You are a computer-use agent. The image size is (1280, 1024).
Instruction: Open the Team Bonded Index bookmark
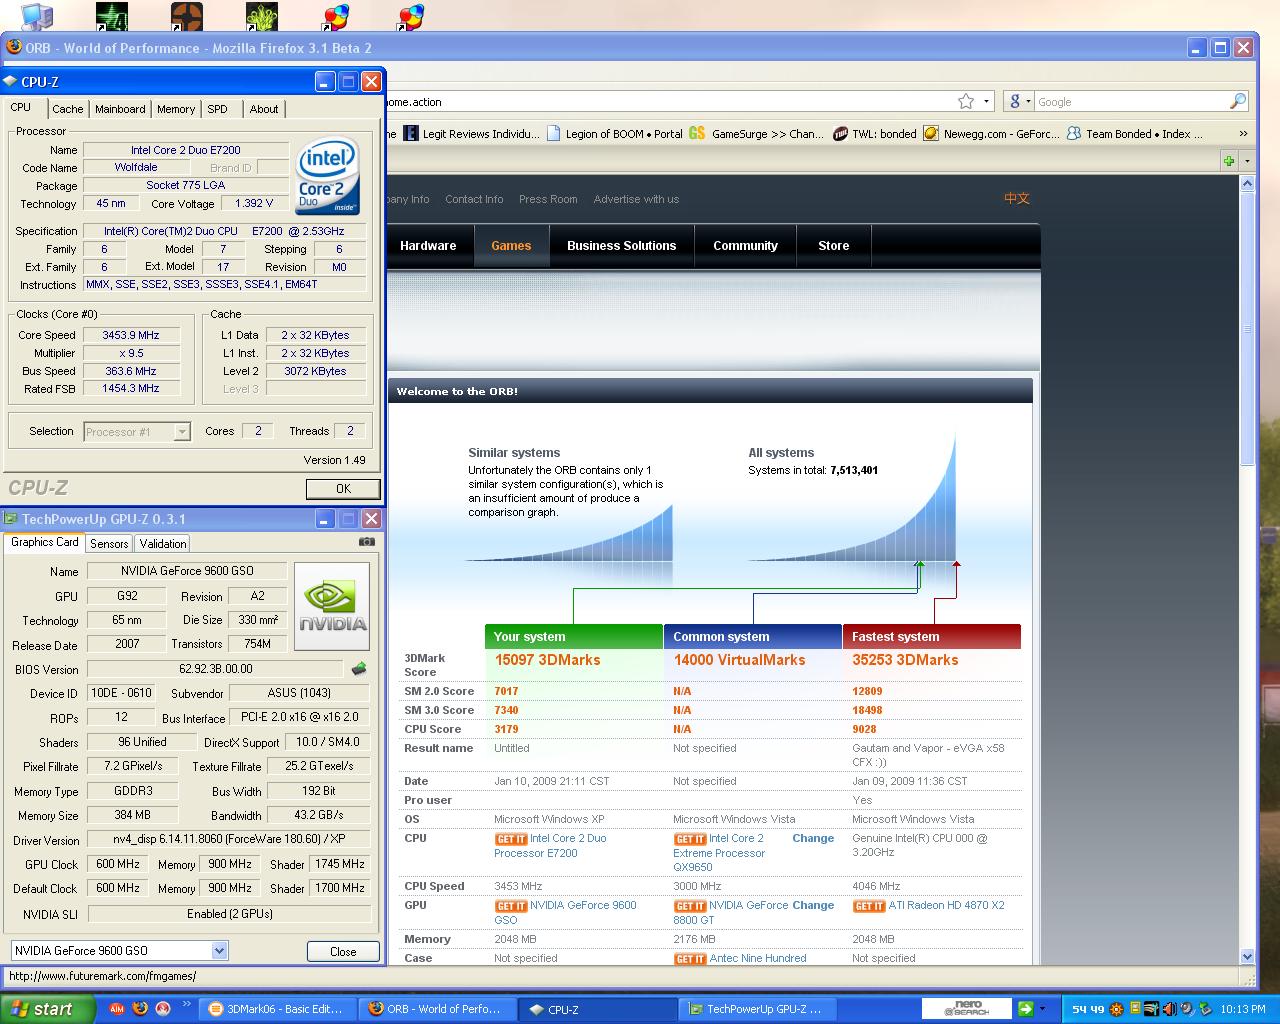coord(1134,133)
